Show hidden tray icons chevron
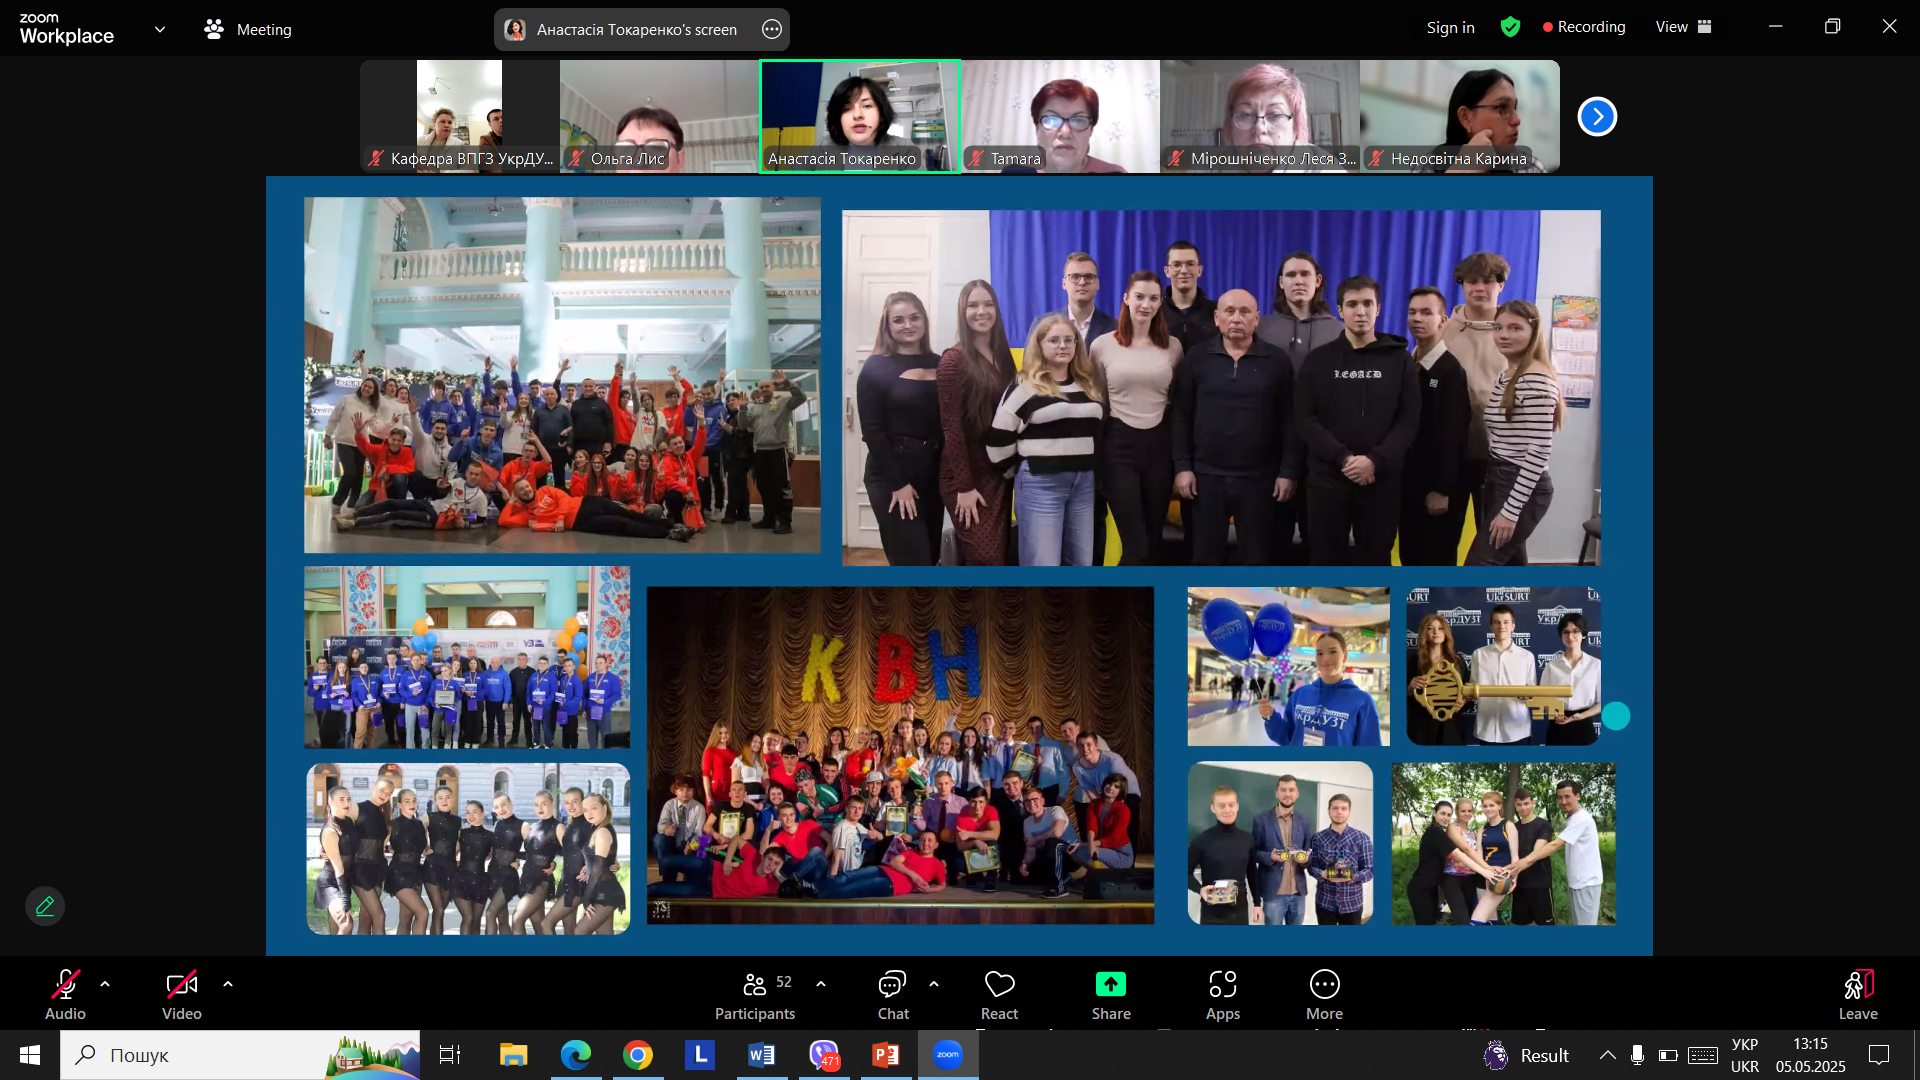 [1607, 1055]
